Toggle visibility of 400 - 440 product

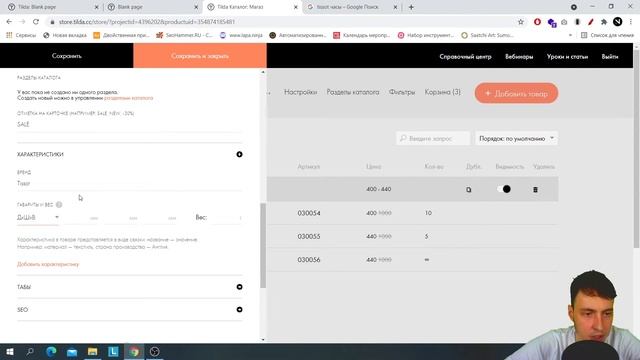click(504, 189)
